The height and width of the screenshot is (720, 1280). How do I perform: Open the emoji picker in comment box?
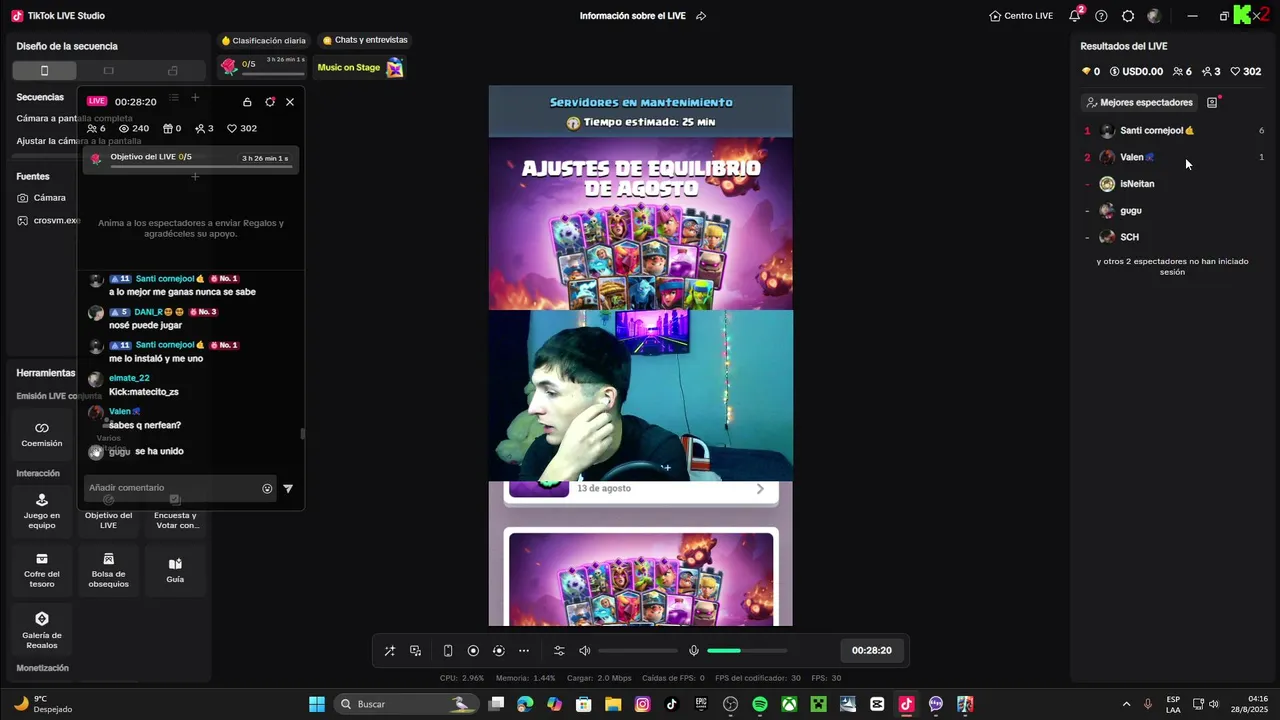(x=267, y=489)
